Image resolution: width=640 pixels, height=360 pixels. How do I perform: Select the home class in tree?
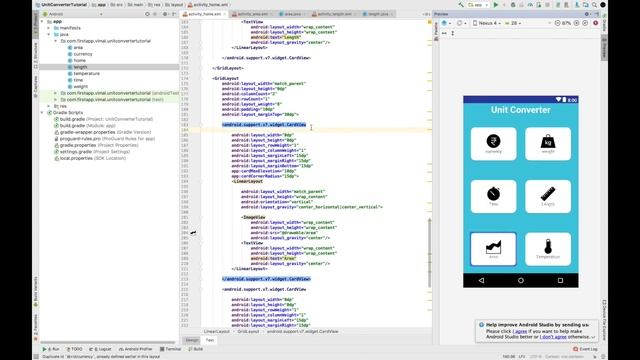80,60
